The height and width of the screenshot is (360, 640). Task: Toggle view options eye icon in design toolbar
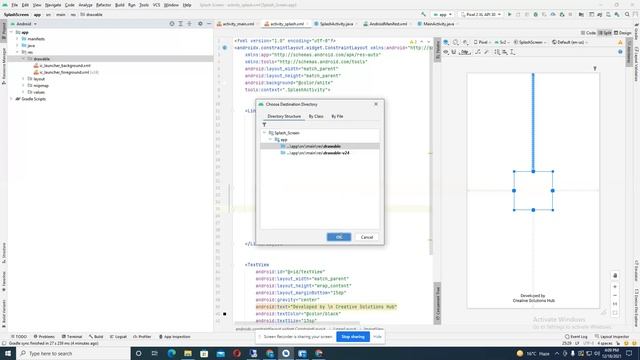coord(446,52)
